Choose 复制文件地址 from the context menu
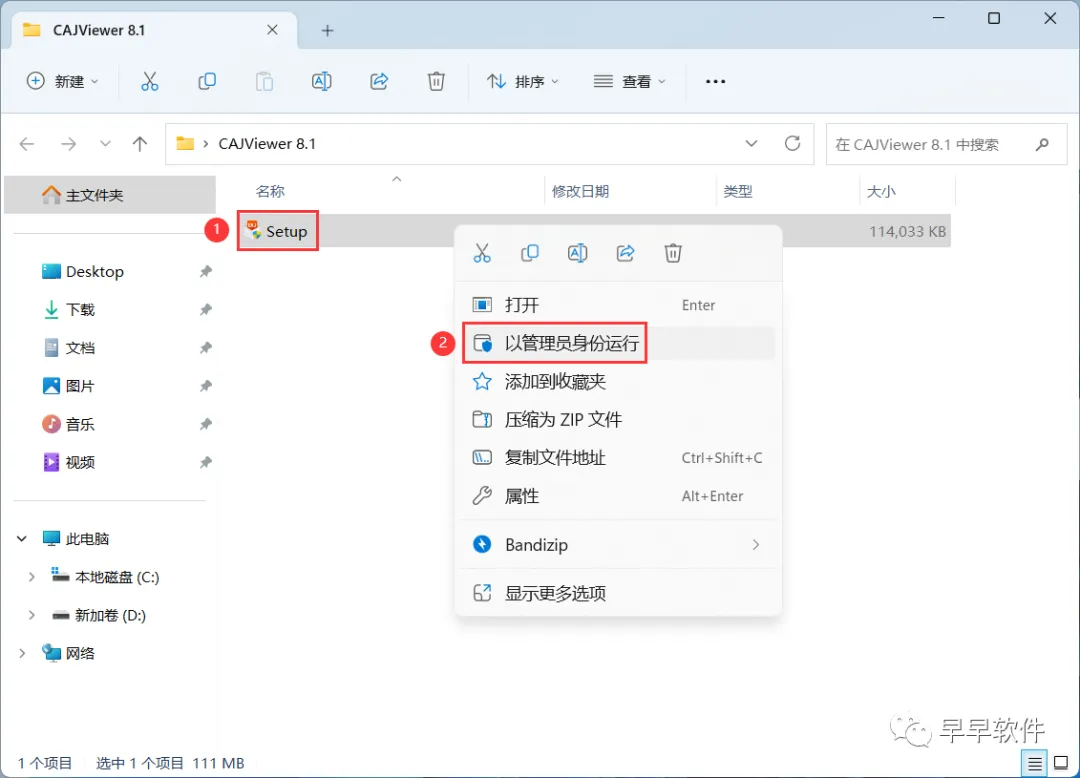Screen dimensions: 1080x778 coord(618,458)
